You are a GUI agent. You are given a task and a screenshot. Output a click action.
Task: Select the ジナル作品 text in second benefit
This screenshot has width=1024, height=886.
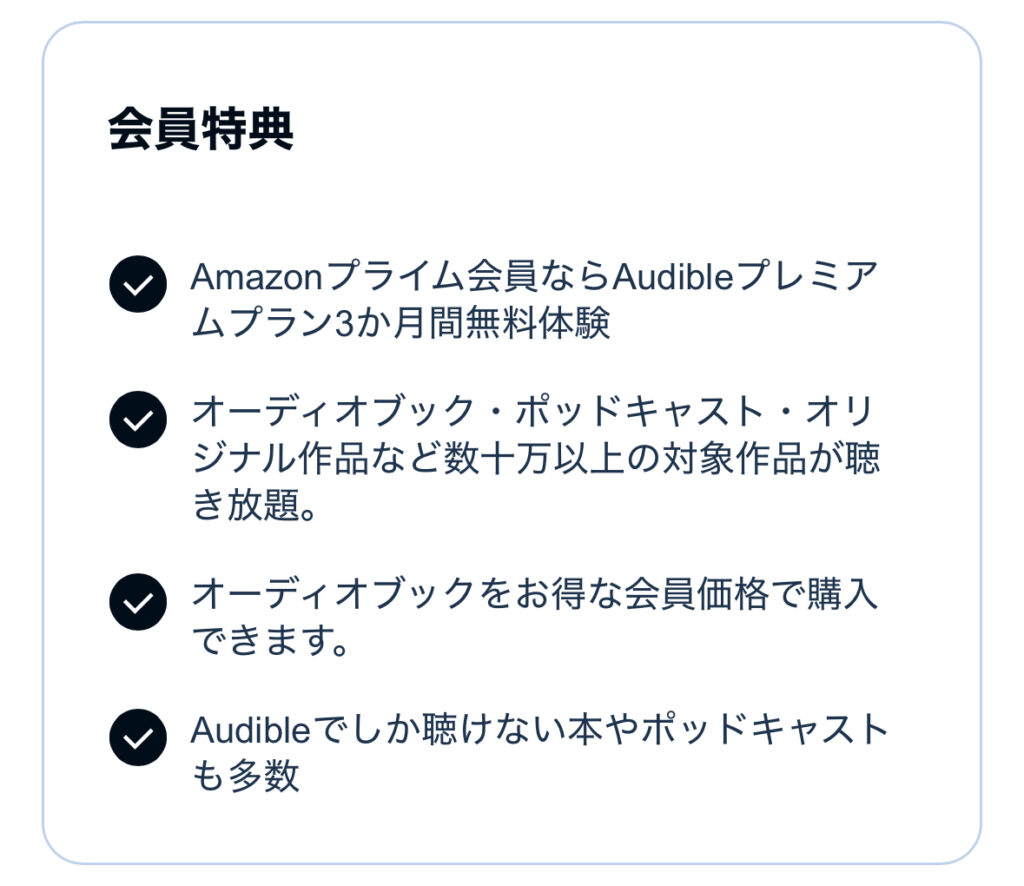pyautogui.click(x=281, y=458)
